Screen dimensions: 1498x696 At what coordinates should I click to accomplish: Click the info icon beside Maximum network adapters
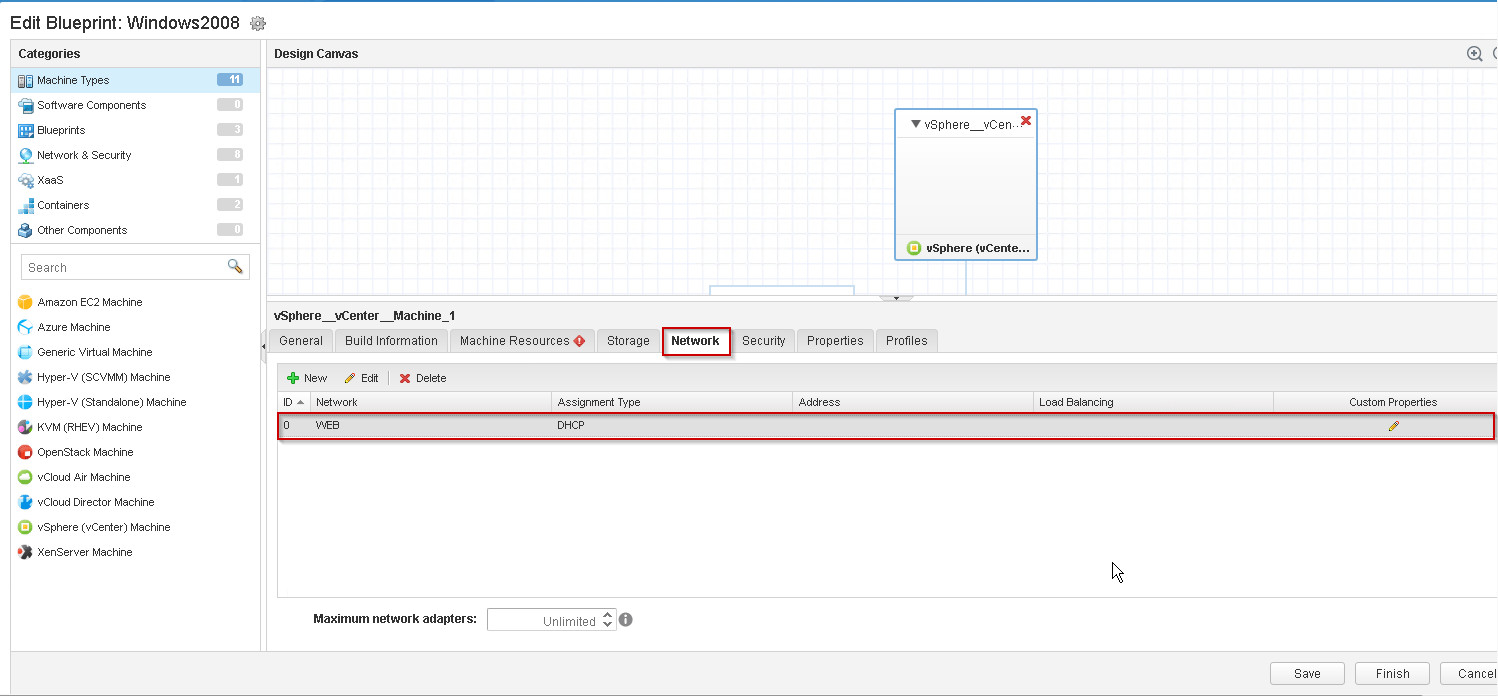626,620
